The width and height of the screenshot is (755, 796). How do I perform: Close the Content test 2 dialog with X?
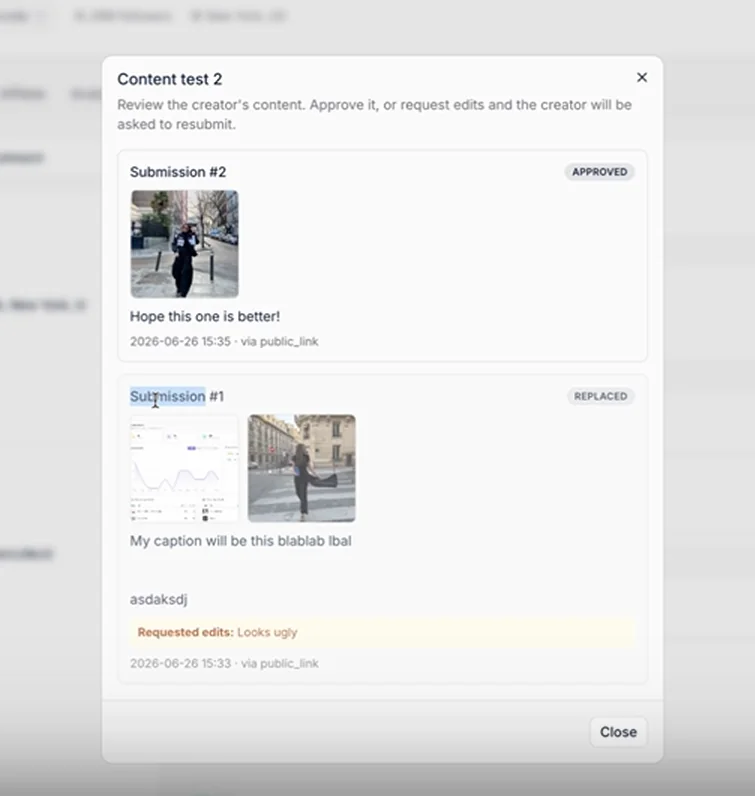click(x=642, y=77)
